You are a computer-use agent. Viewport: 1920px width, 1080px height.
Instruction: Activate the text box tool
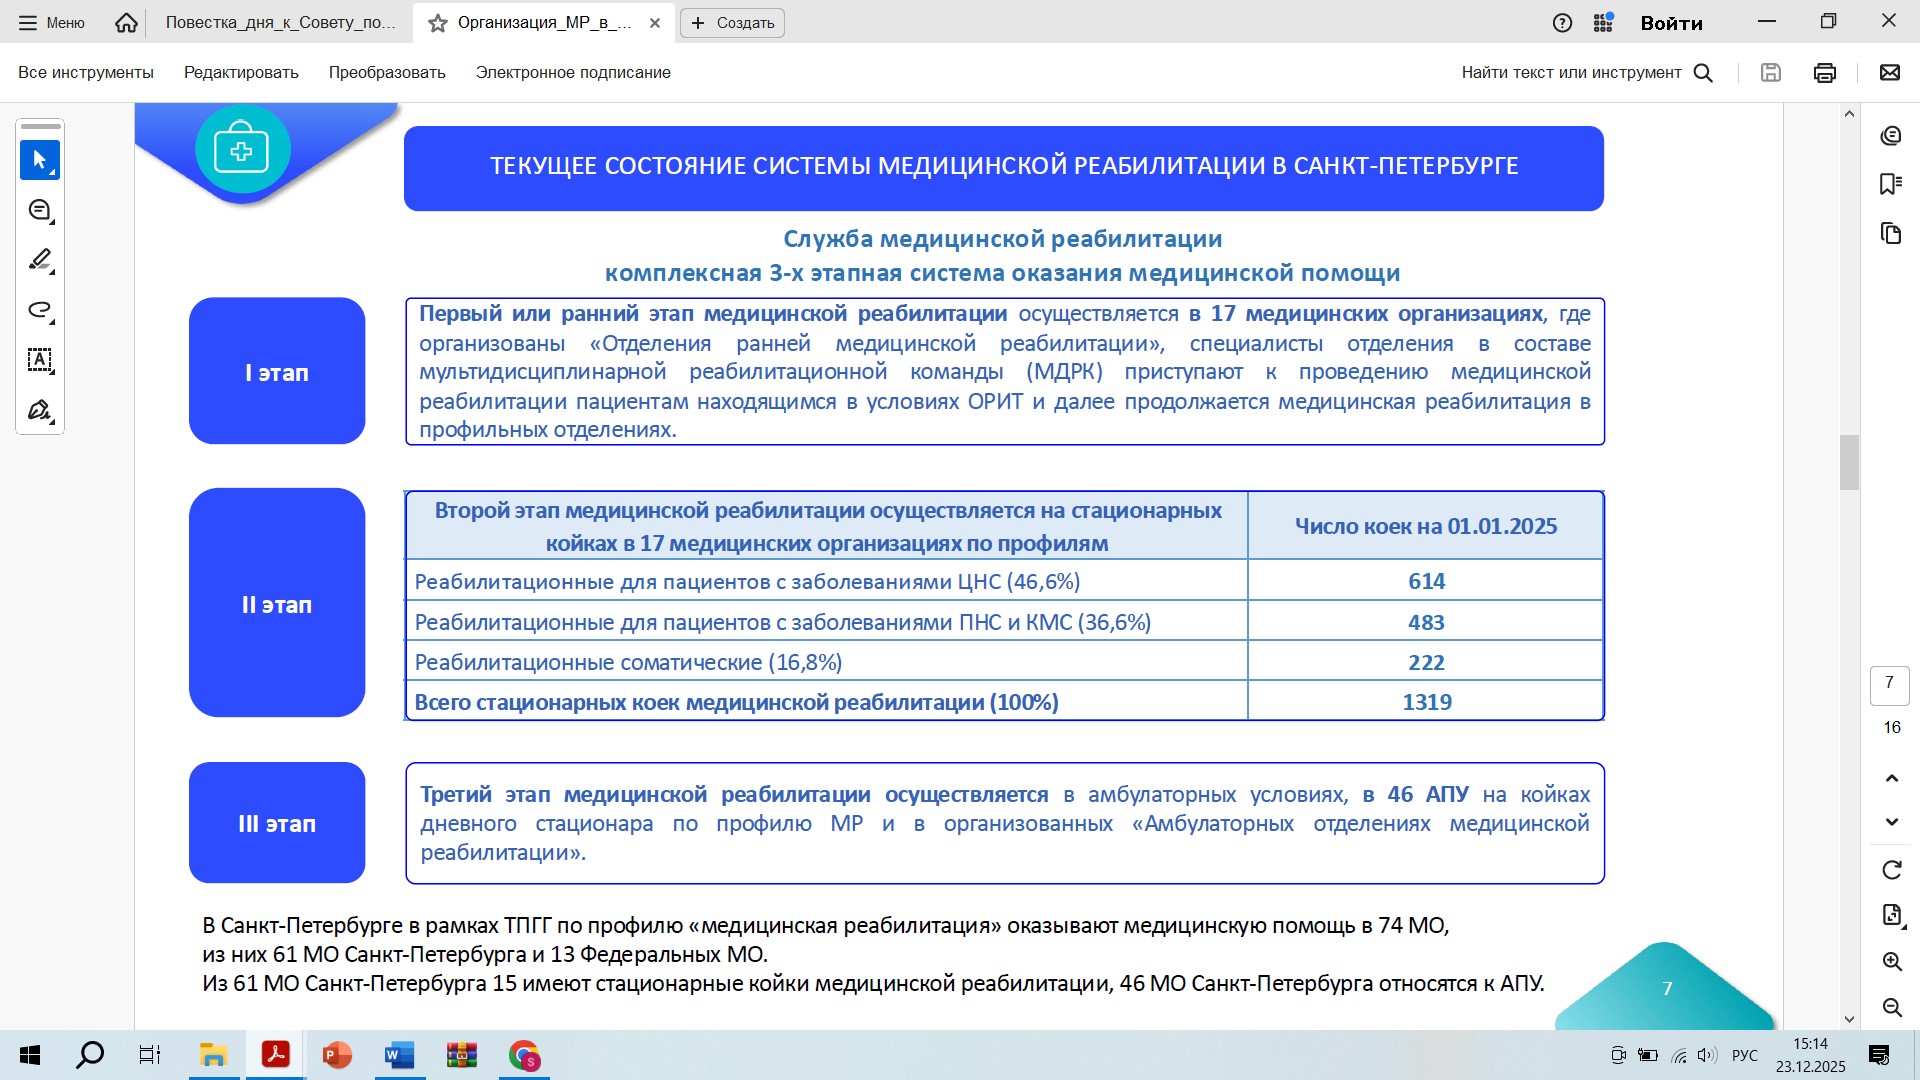click(40, 360)
